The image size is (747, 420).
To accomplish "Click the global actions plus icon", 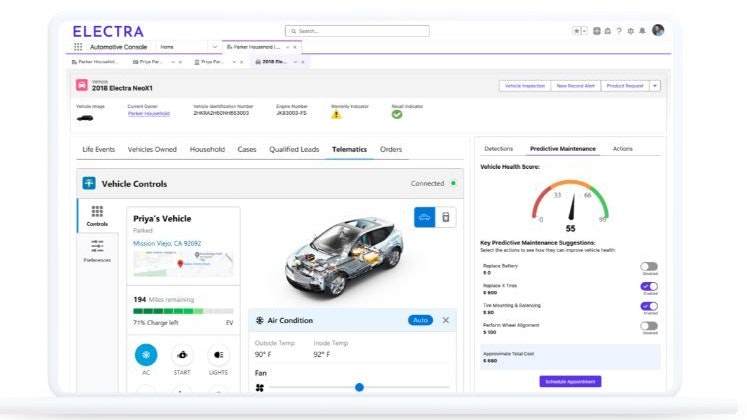I will coord(596,31).
